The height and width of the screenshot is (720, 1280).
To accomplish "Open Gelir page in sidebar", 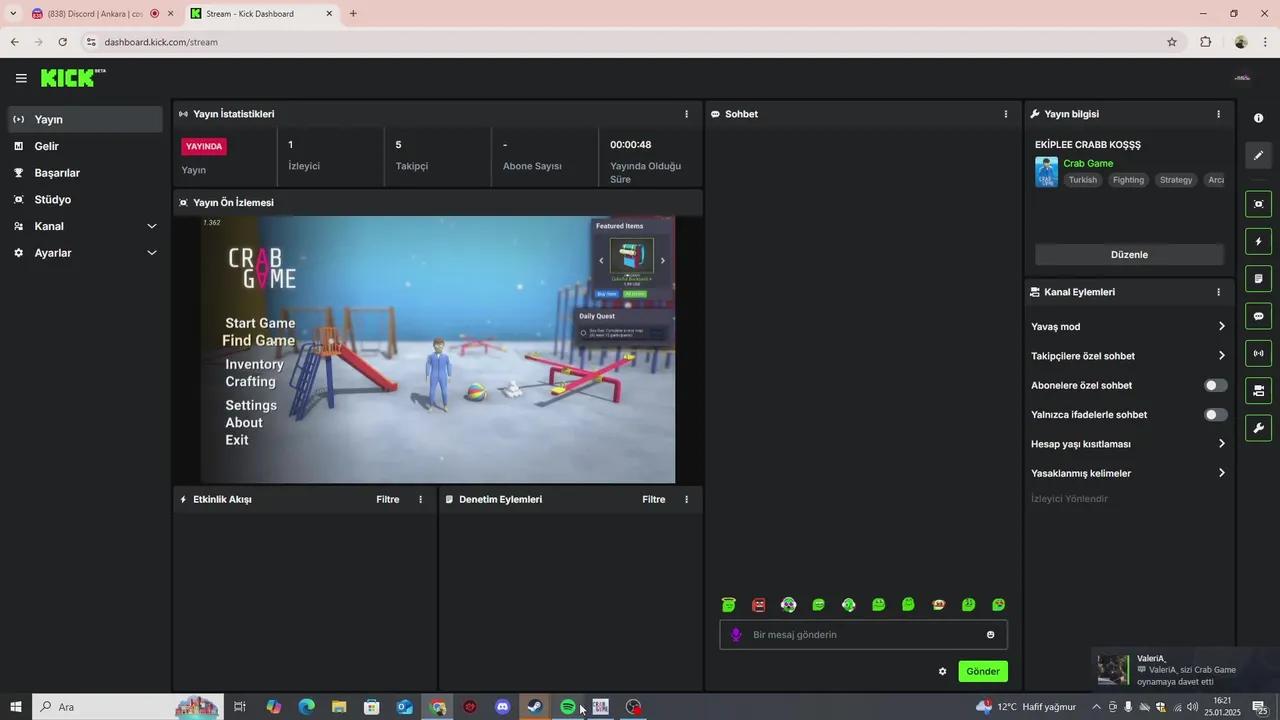I will (x=47, y=146).
